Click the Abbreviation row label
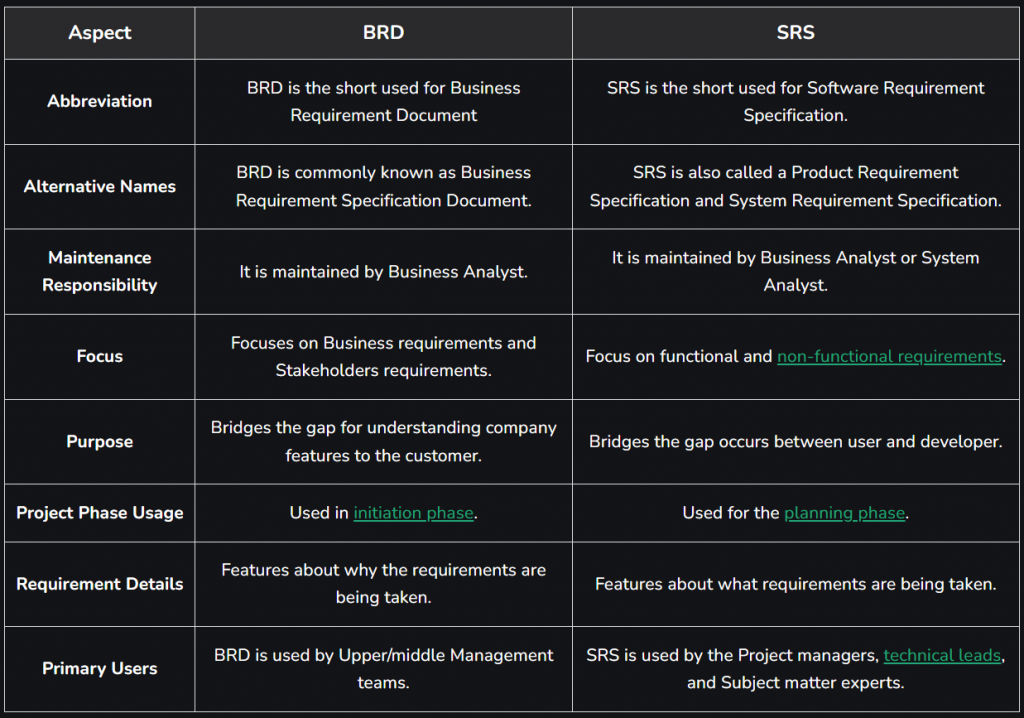The image size is (1024, 718). click(100, 101)
